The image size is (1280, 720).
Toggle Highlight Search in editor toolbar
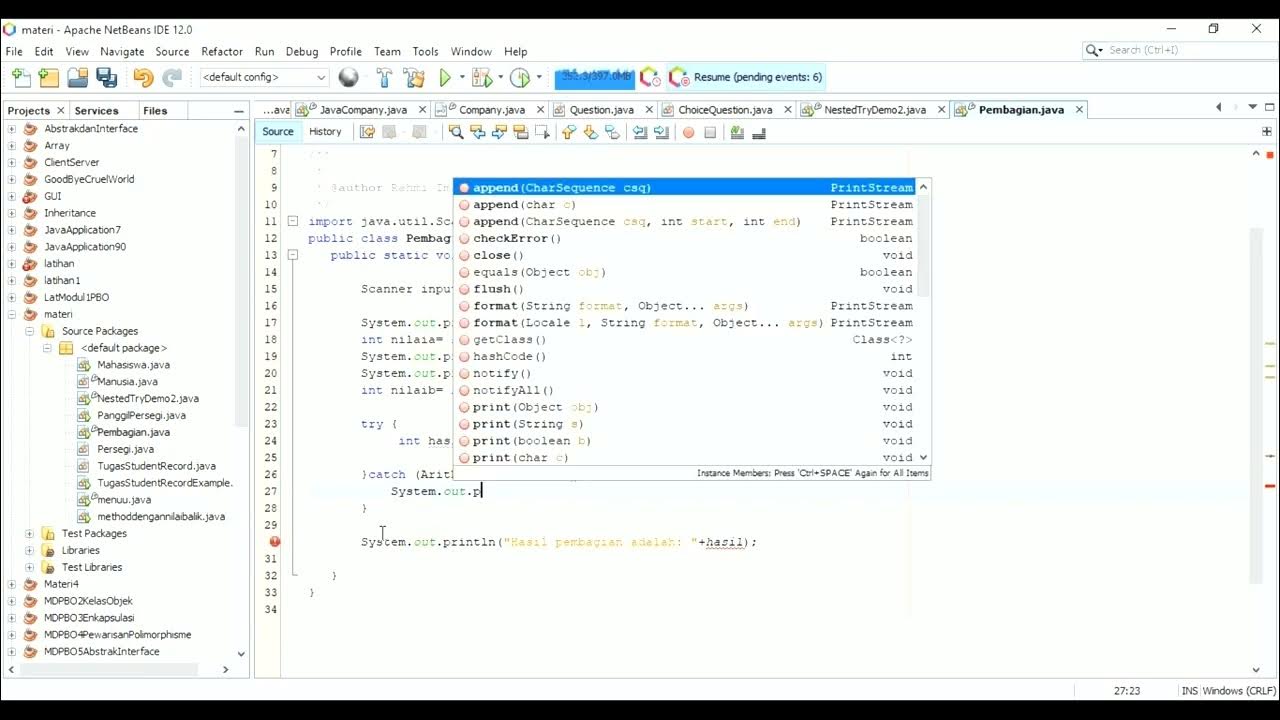(x=521, y=132)
